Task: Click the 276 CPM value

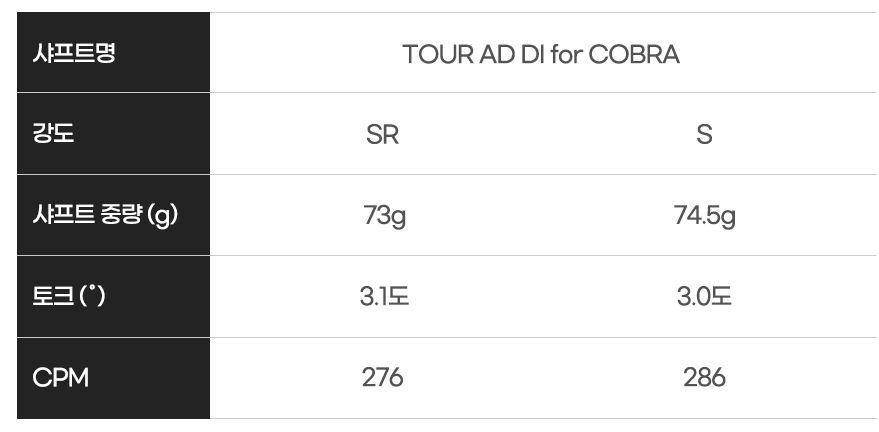Action: pyautogui.click(x=382, y=378)
